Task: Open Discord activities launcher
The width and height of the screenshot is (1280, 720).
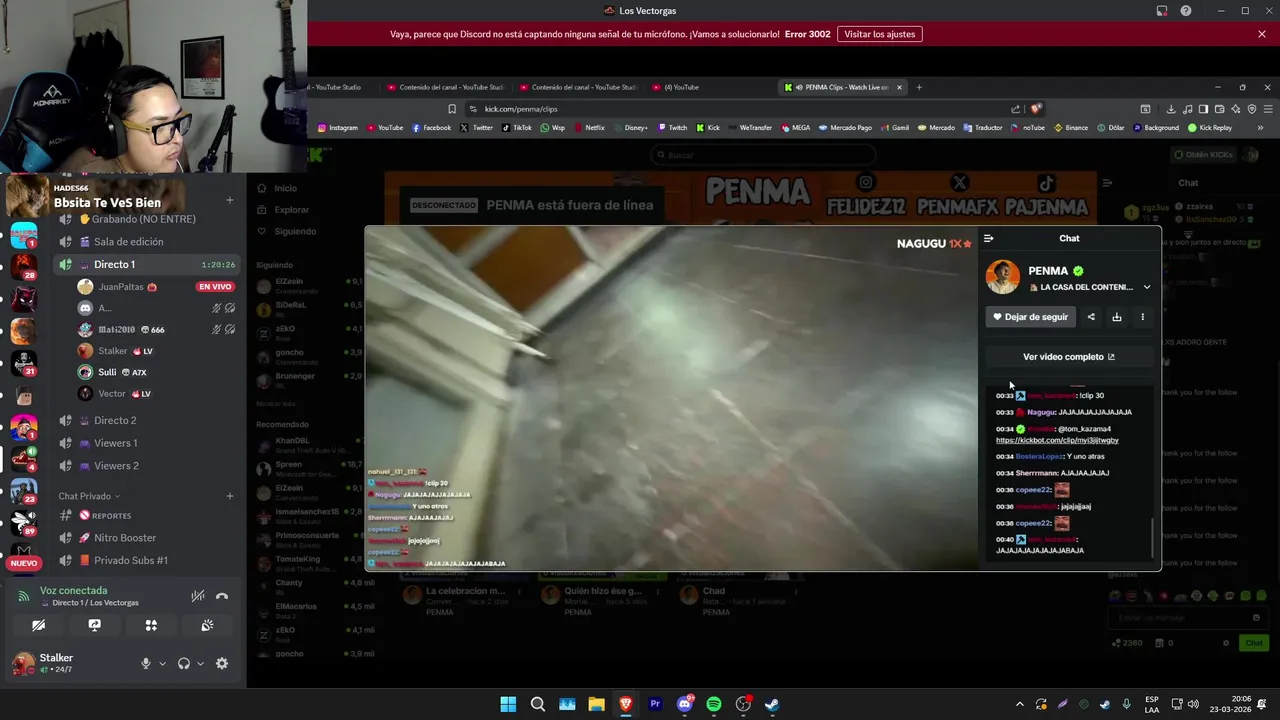Action: point(151,625)
